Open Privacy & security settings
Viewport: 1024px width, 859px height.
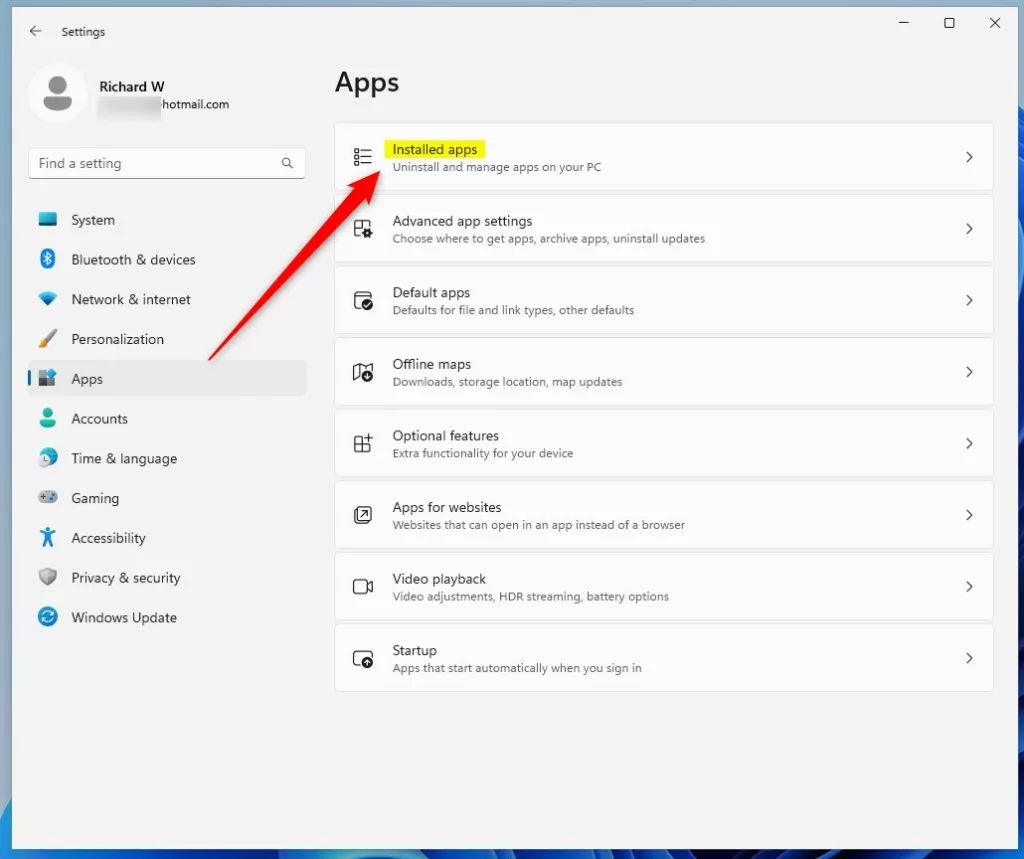[126, 578]
